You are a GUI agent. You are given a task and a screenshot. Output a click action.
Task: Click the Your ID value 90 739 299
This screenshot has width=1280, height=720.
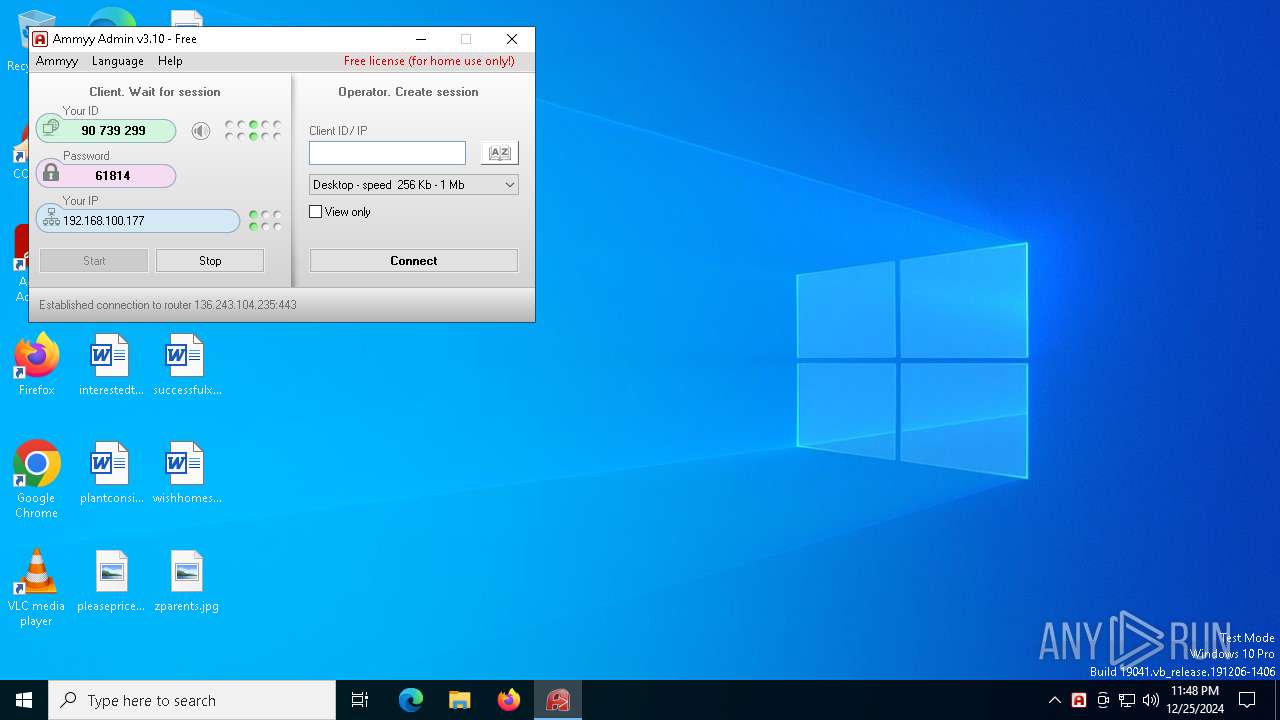[114, 131]
